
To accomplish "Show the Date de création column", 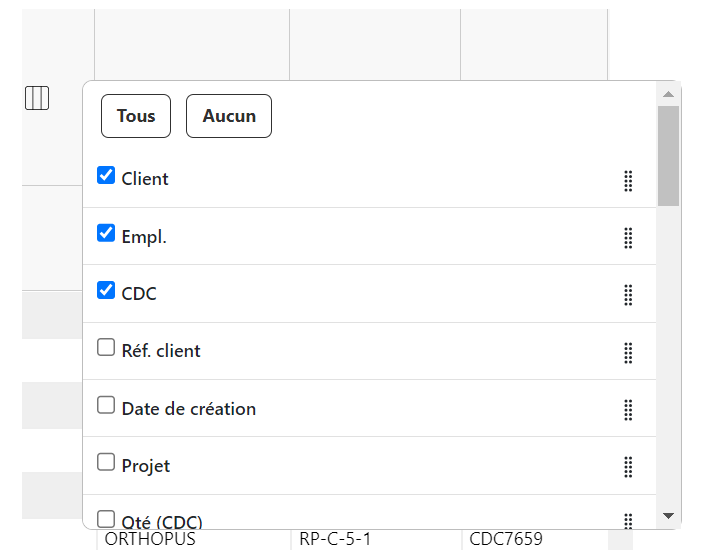I will [106, 406].
